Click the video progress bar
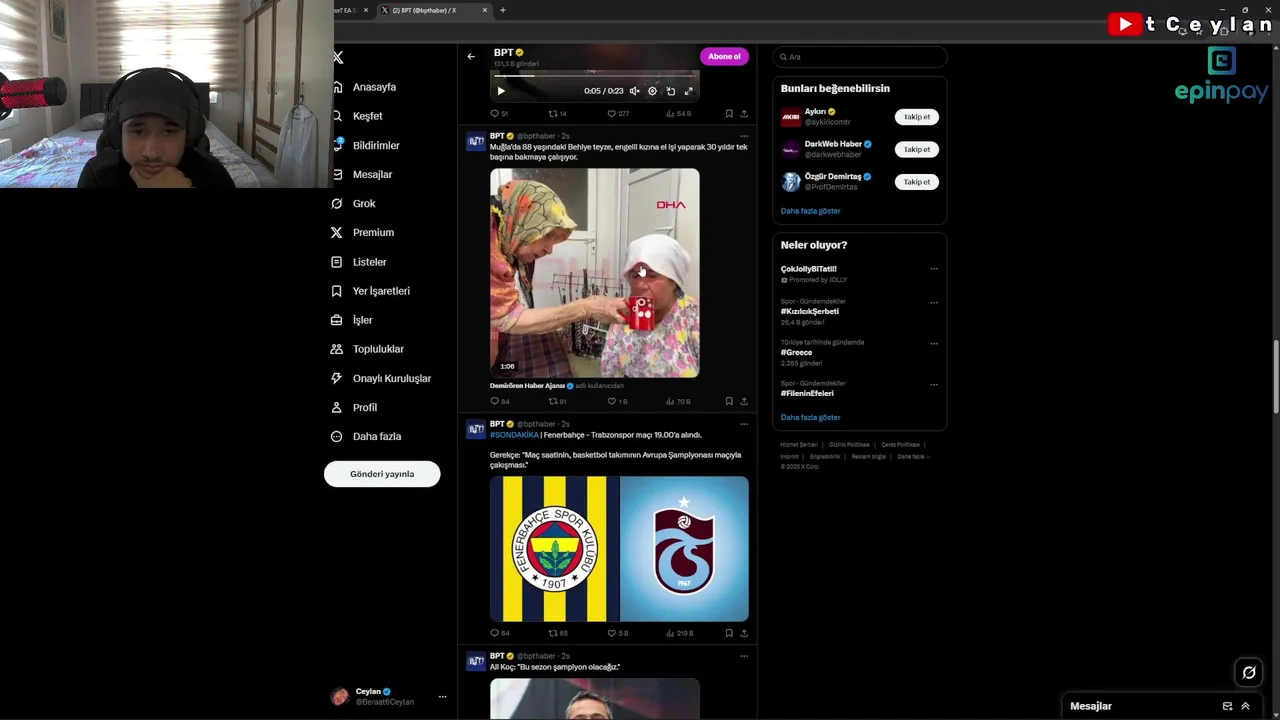 click(x=595, y=76)
